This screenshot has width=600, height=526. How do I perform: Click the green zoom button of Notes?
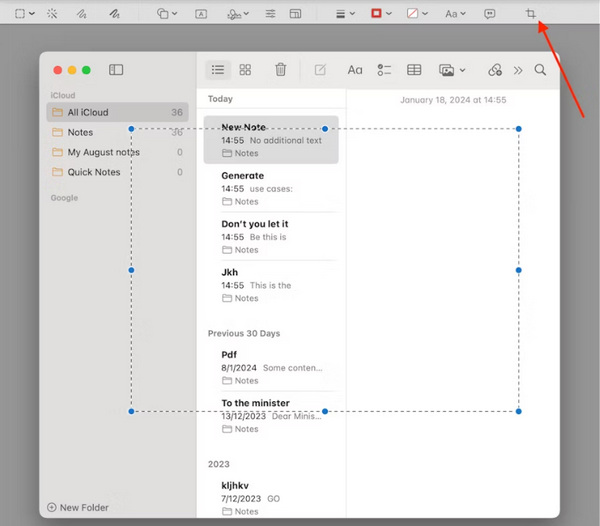tap(86, 70)
